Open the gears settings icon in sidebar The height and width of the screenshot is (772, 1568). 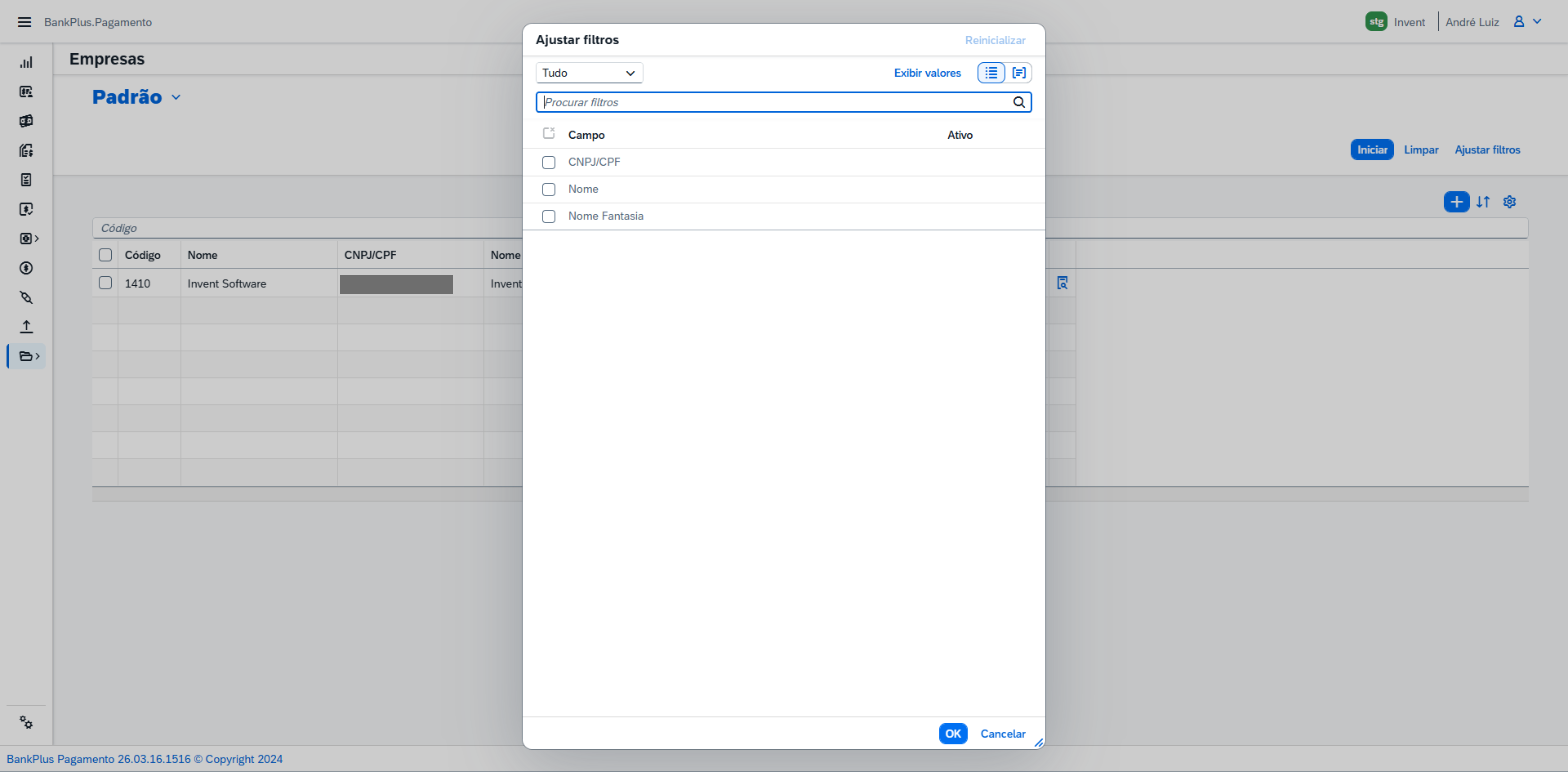coord(26,722)
